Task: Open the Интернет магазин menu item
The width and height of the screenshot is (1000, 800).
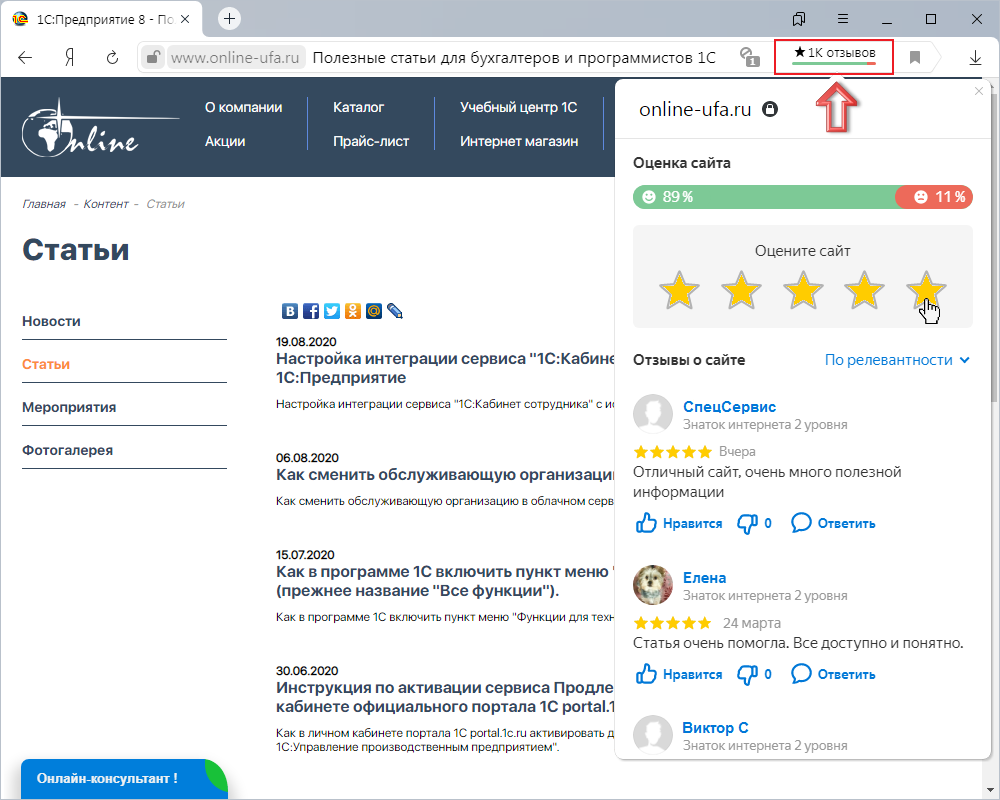Action: (519, 141)
